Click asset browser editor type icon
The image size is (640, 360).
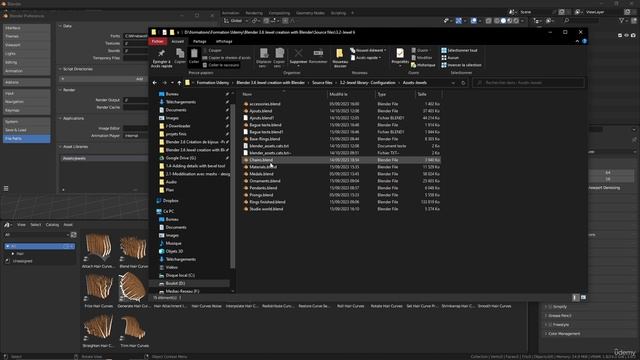7,225
